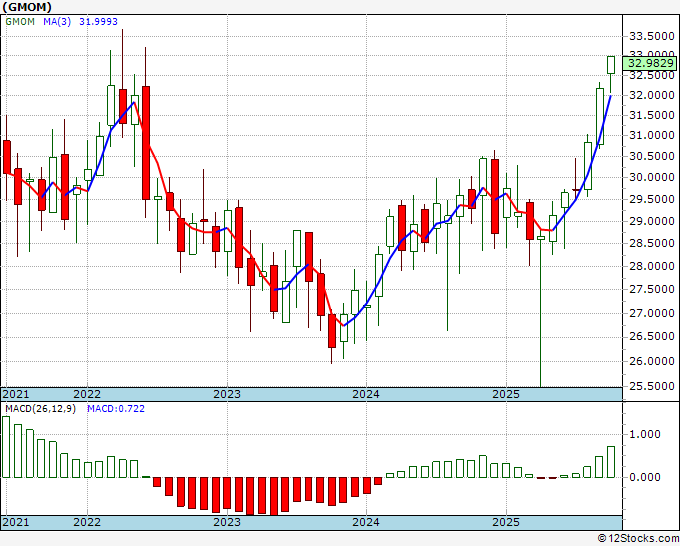
Task: Click 2025 on the price chart timeline
Action: click(506, 394)
